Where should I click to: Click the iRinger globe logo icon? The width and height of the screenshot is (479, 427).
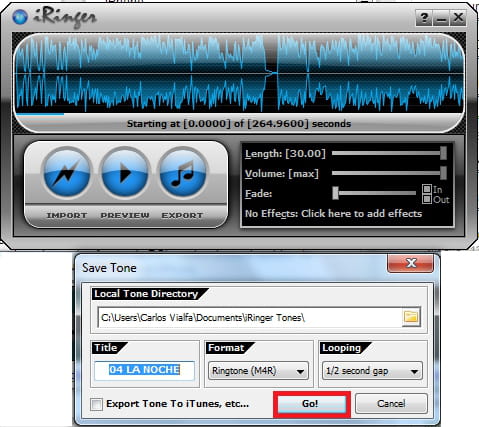[20, 16]
